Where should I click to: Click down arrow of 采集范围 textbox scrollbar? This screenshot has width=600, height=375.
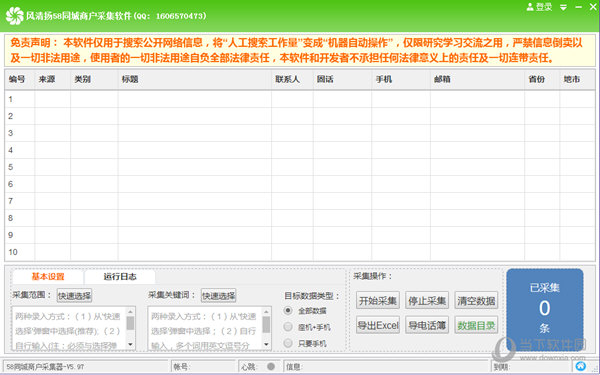click(130, 345)
